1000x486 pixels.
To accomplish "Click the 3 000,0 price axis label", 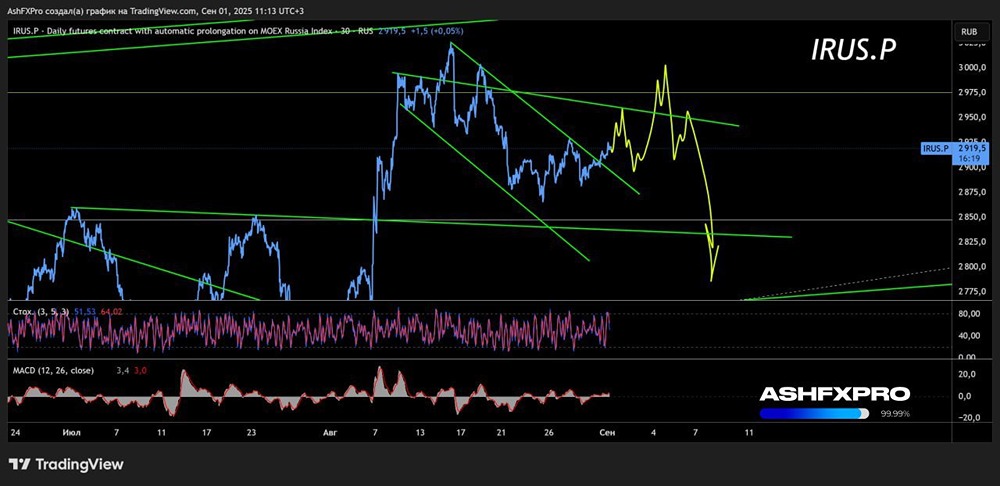I will 971,68.
